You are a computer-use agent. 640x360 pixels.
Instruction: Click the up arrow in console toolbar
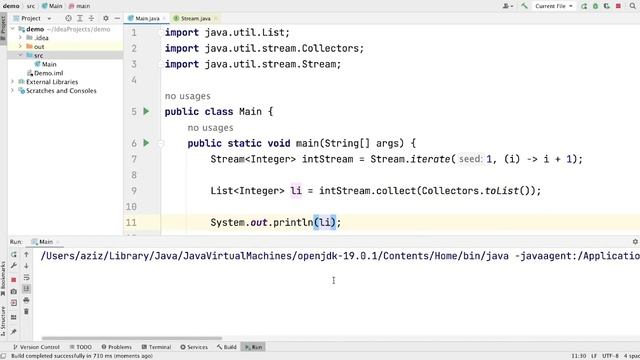click(x=27, y=254)
